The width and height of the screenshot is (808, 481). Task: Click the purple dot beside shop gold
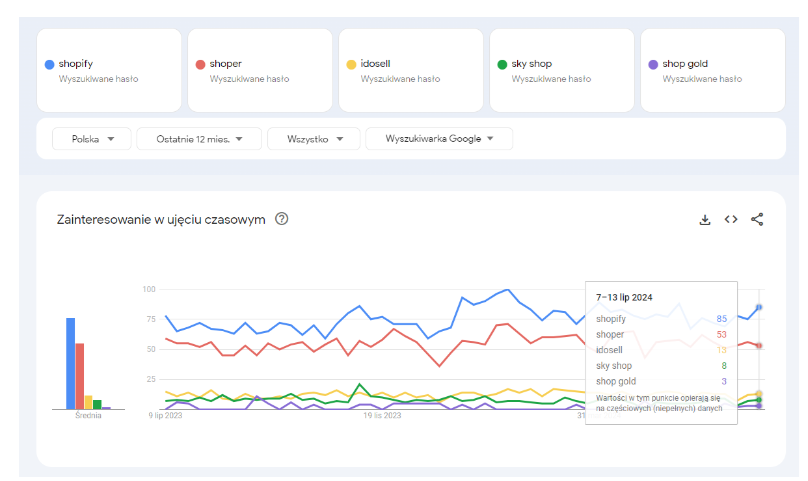(653, 64)
